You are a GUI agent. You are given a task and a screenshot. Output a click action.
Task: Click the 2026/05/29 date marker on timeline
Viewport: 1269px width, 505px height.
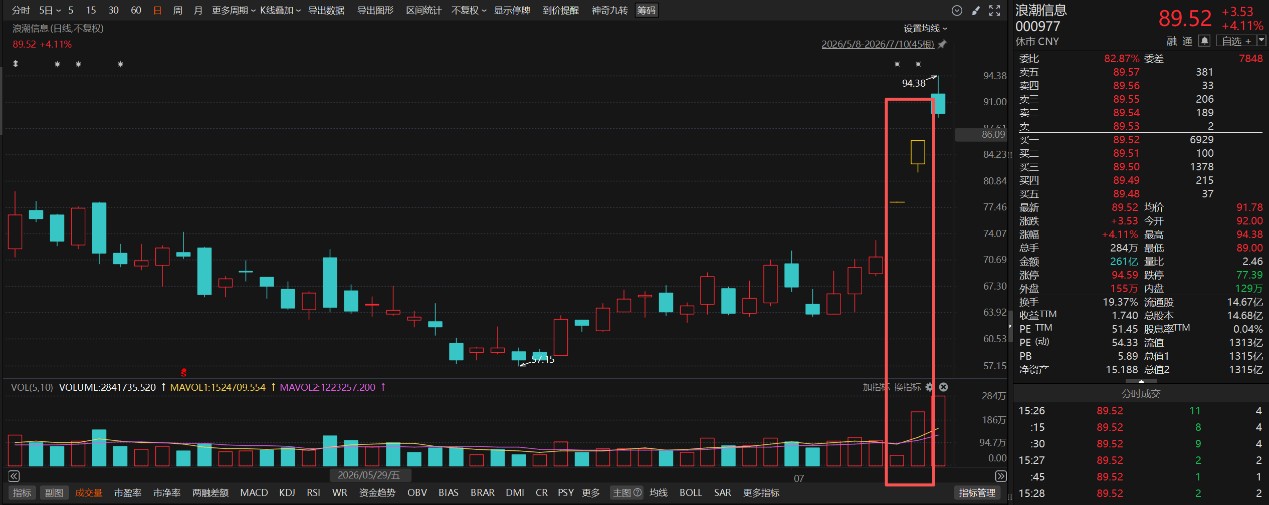click(366, 476)
